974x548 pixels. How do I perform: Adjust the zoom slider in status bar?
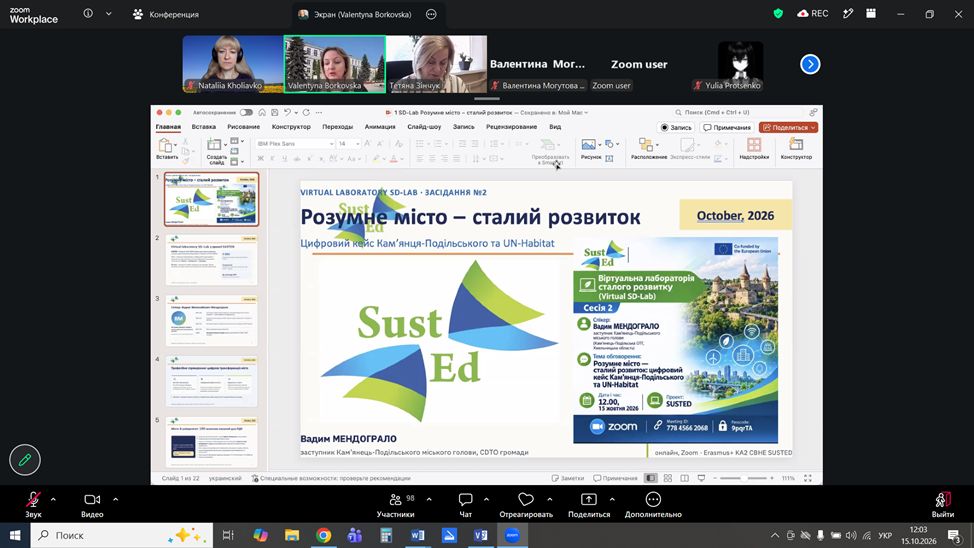pyautogui.click(x=744, y=478)
